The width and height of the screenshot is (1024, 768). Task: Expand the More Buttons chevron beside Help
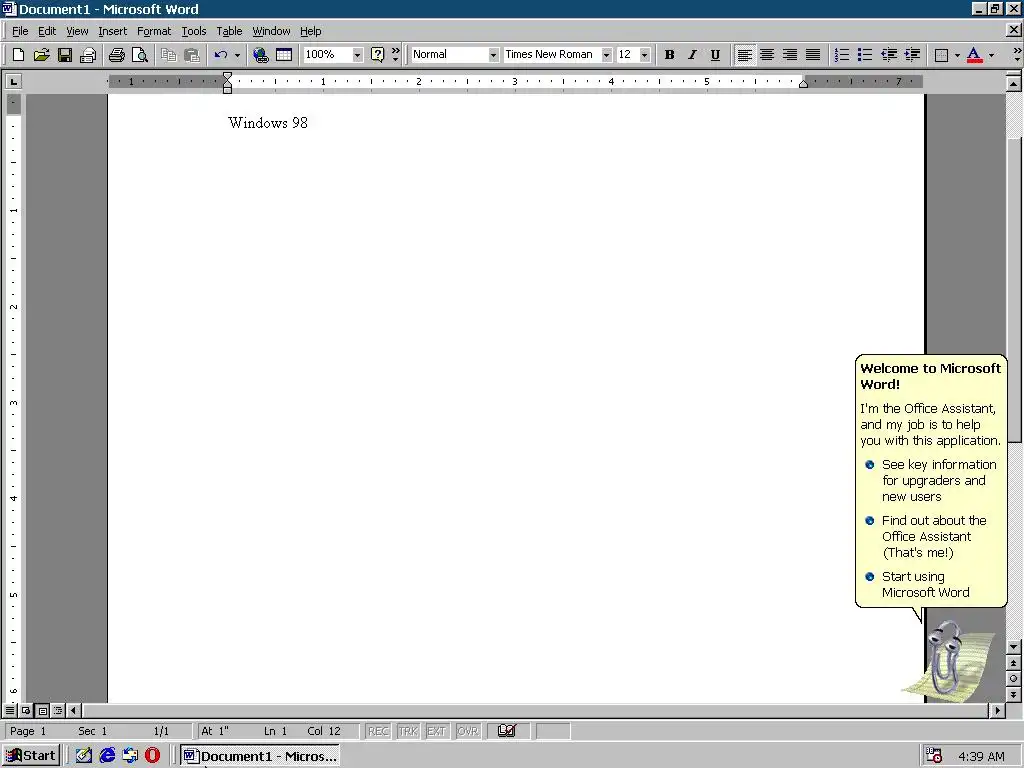[x=395, y=55]
